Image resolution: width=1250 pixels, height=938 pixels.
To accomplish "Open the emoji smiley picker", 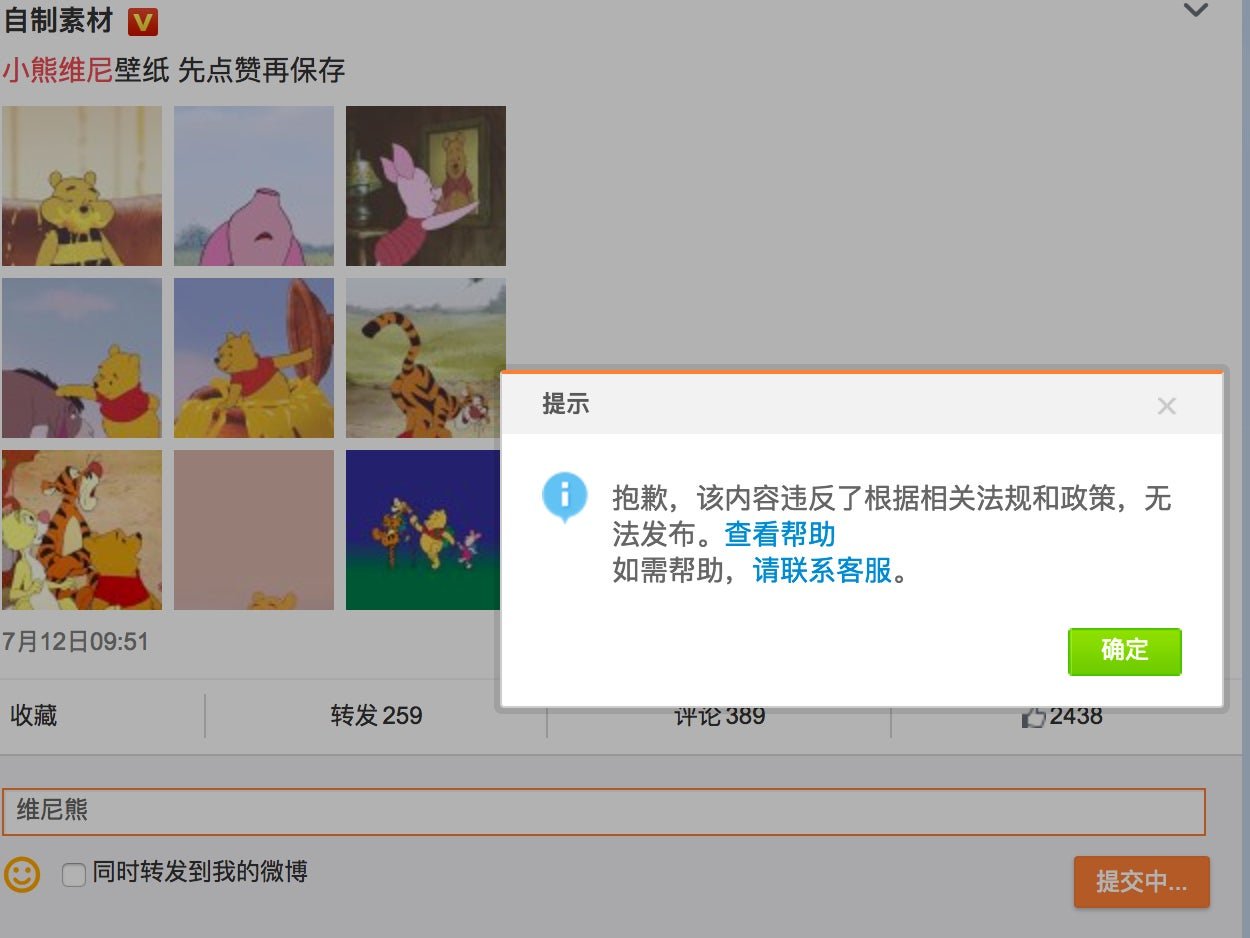I will click(22, 874).
